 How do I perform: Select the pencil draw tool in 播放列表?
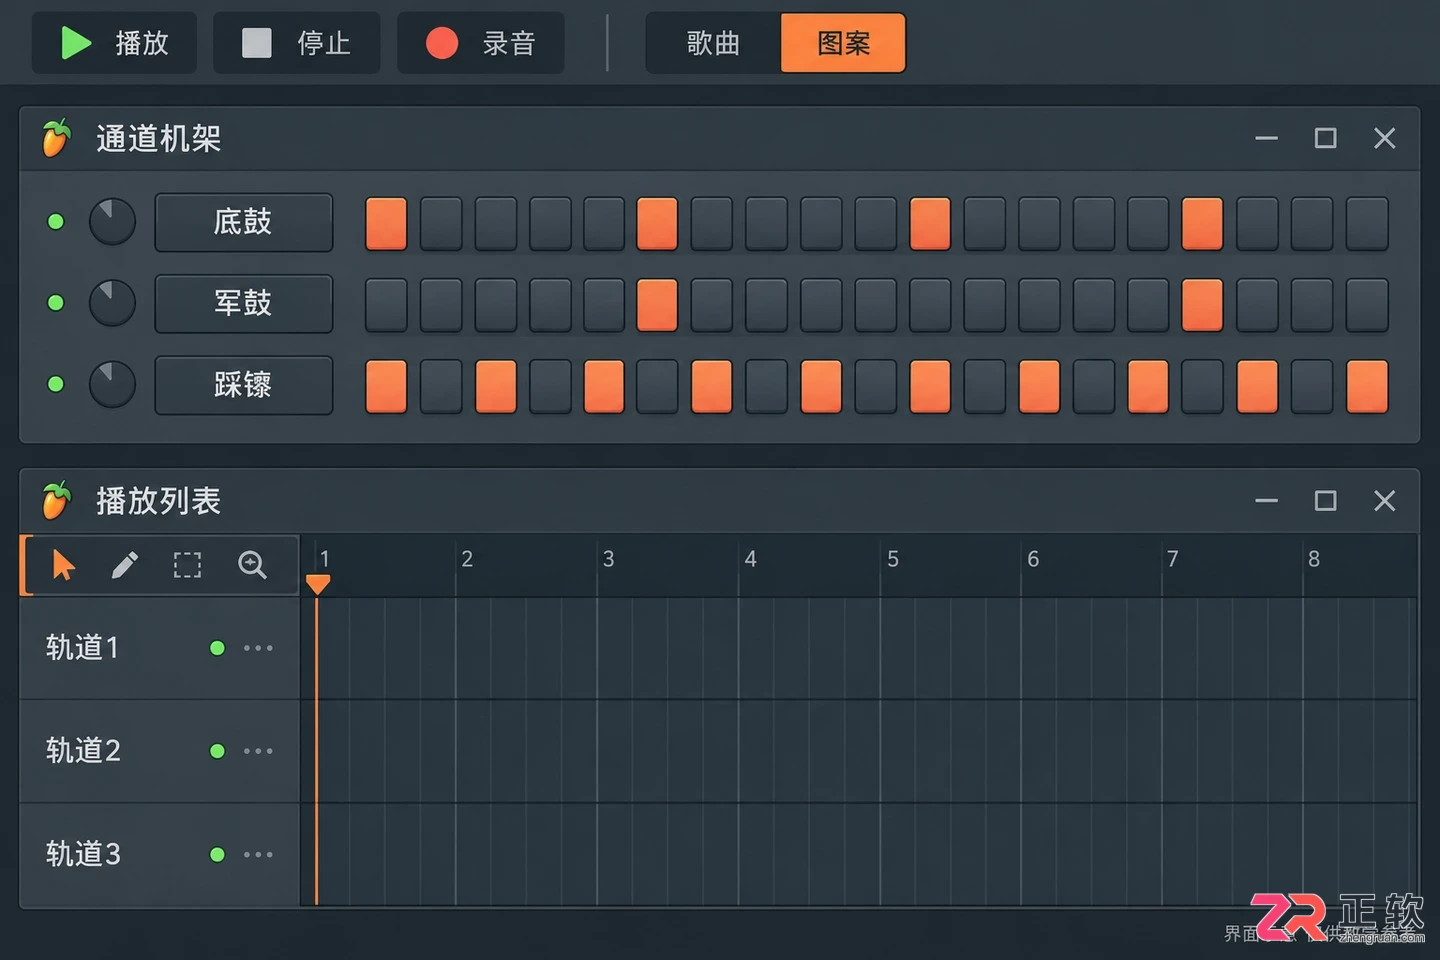coord(125,565)
